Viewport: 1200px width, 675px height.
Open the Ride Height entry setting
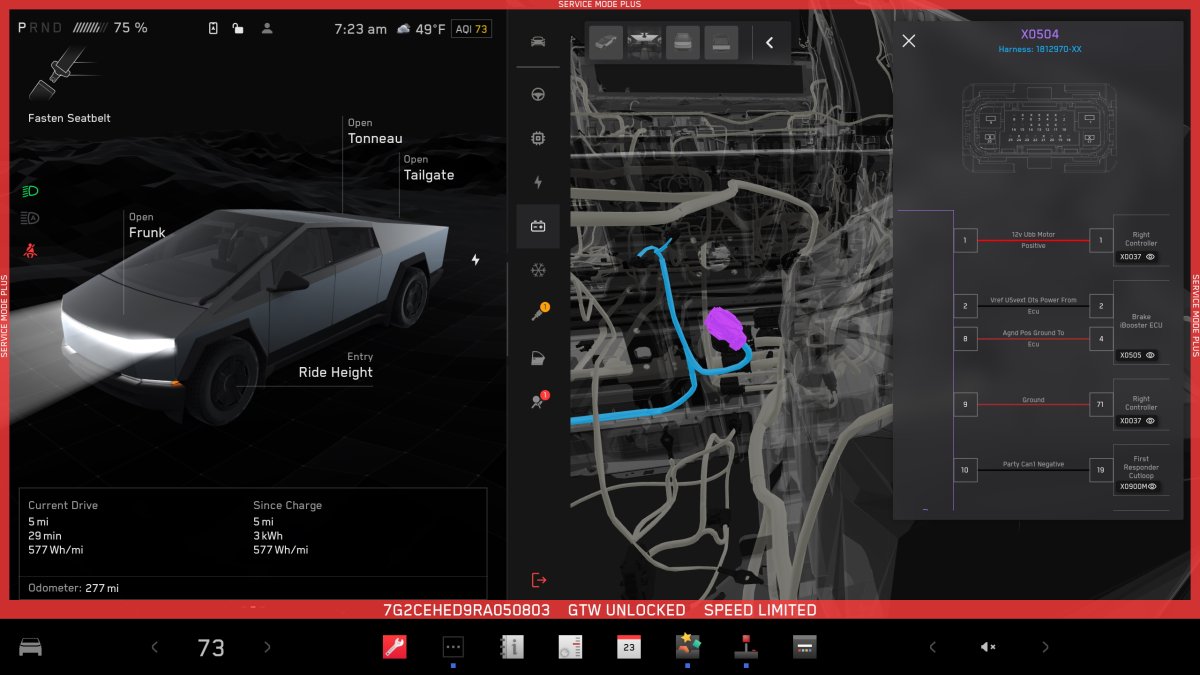[x=335, y=365]
